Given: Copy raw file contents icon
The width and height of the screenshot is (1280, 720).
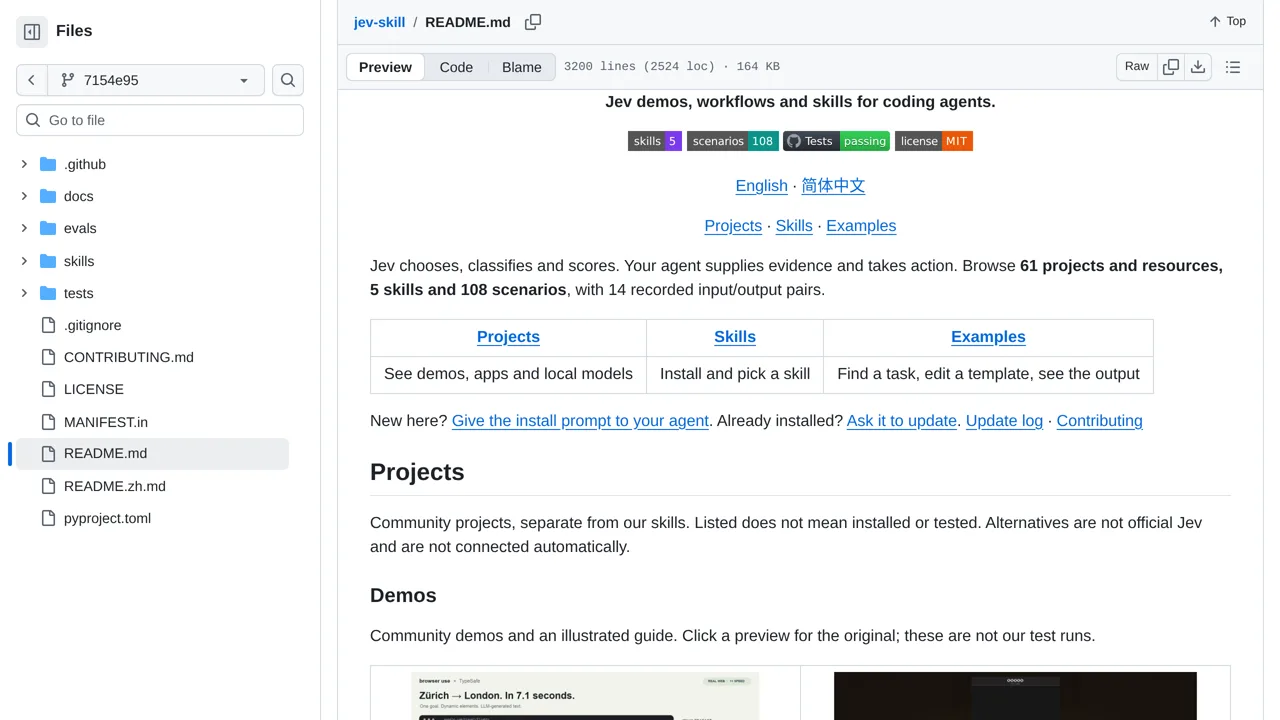Looking at the screenshot, I should point(1171,67).
